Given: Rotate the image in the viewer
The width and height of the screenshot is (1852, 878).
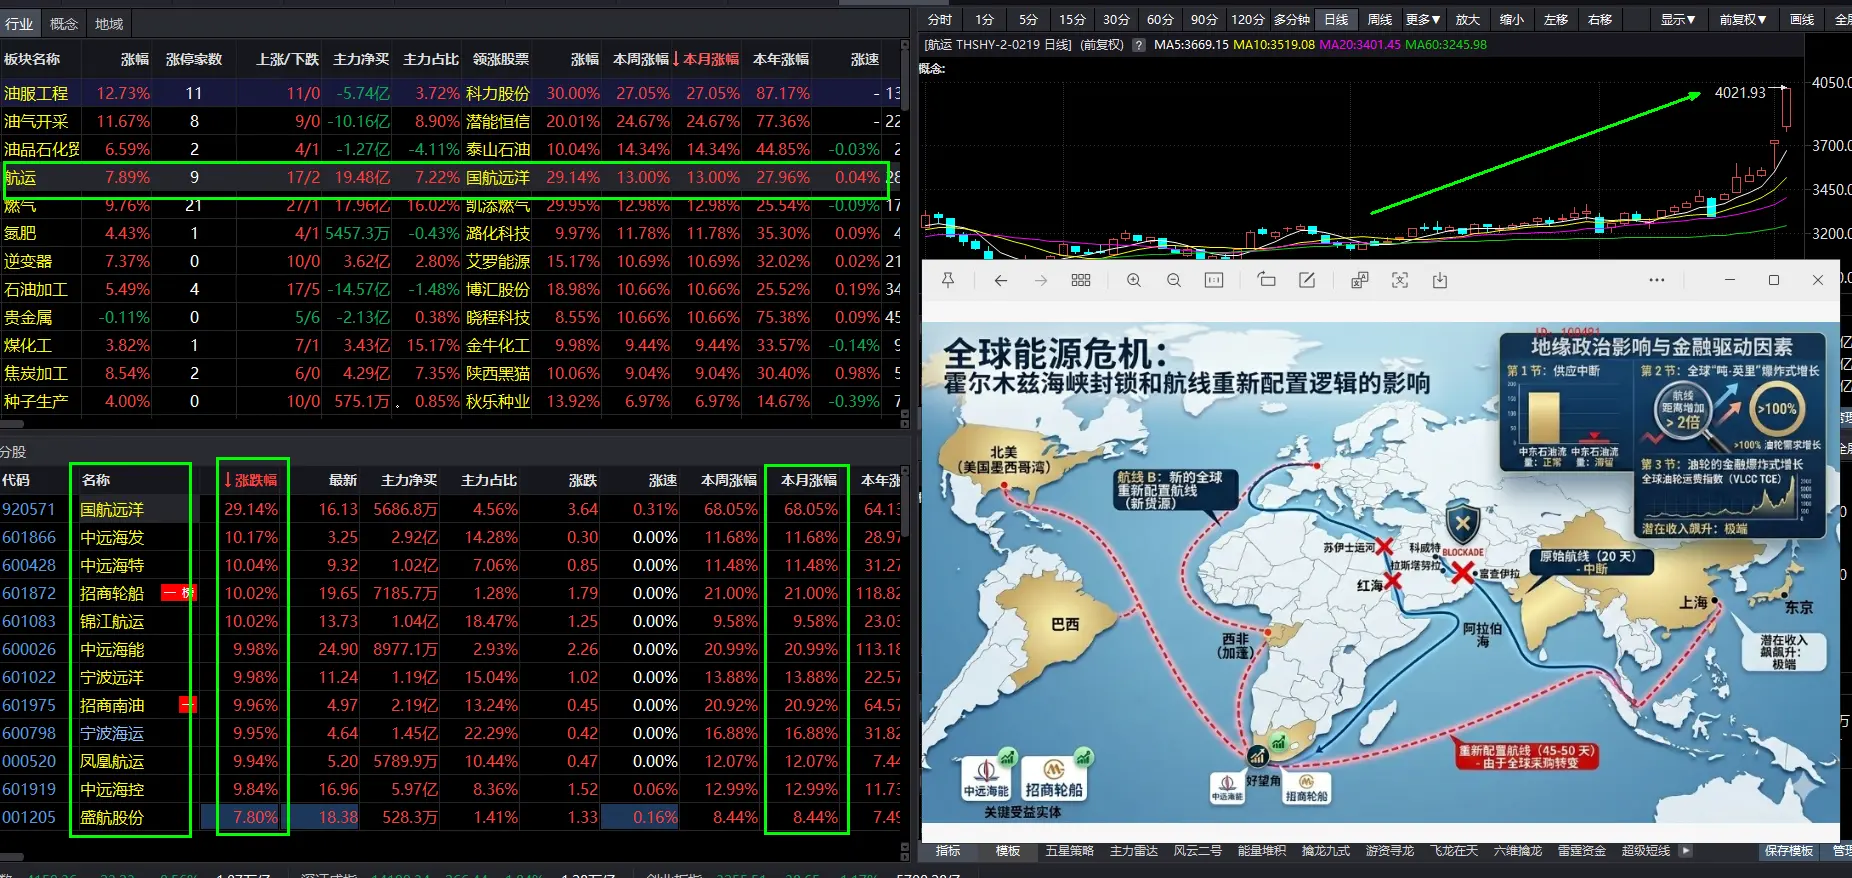Looking at the screenshot, I should (1267, 281).
